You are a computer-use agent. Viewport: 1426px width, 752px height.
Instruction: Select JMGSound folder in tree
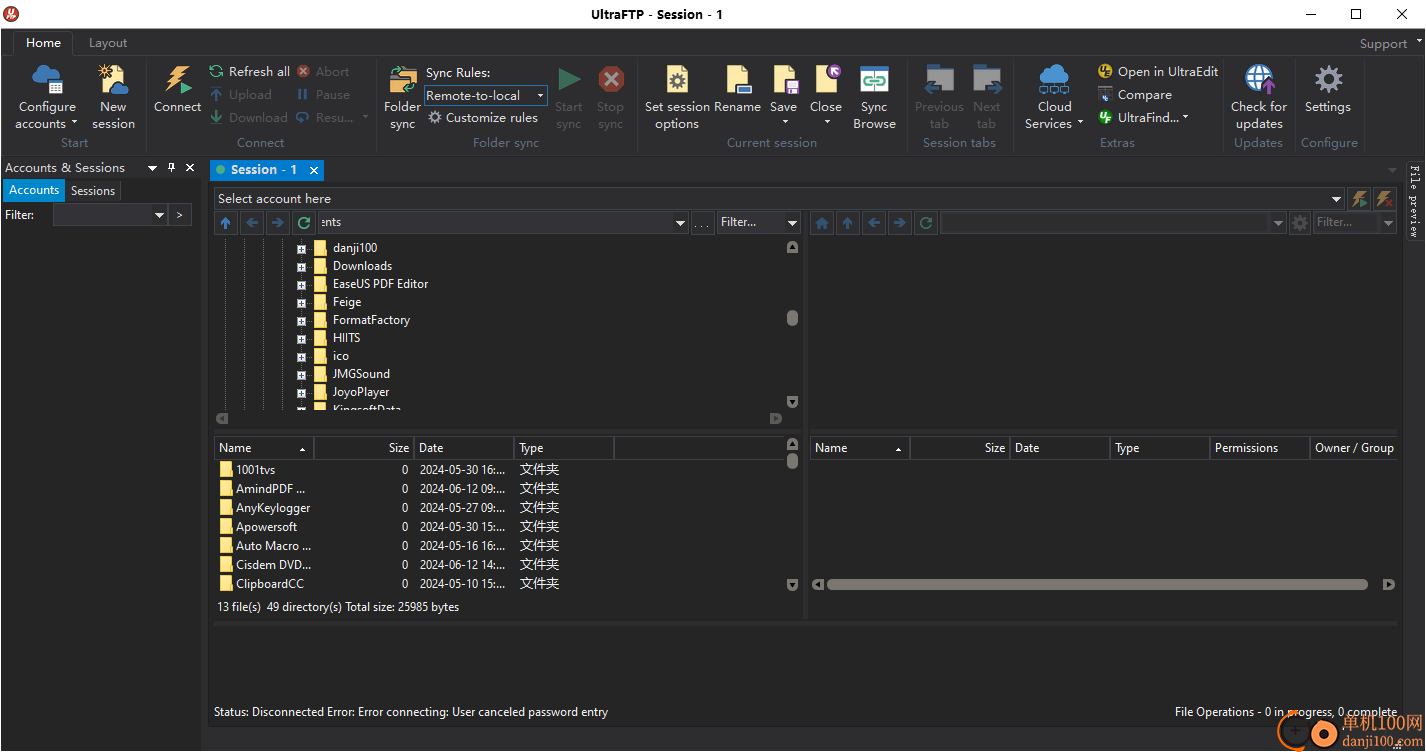point(361,374)
